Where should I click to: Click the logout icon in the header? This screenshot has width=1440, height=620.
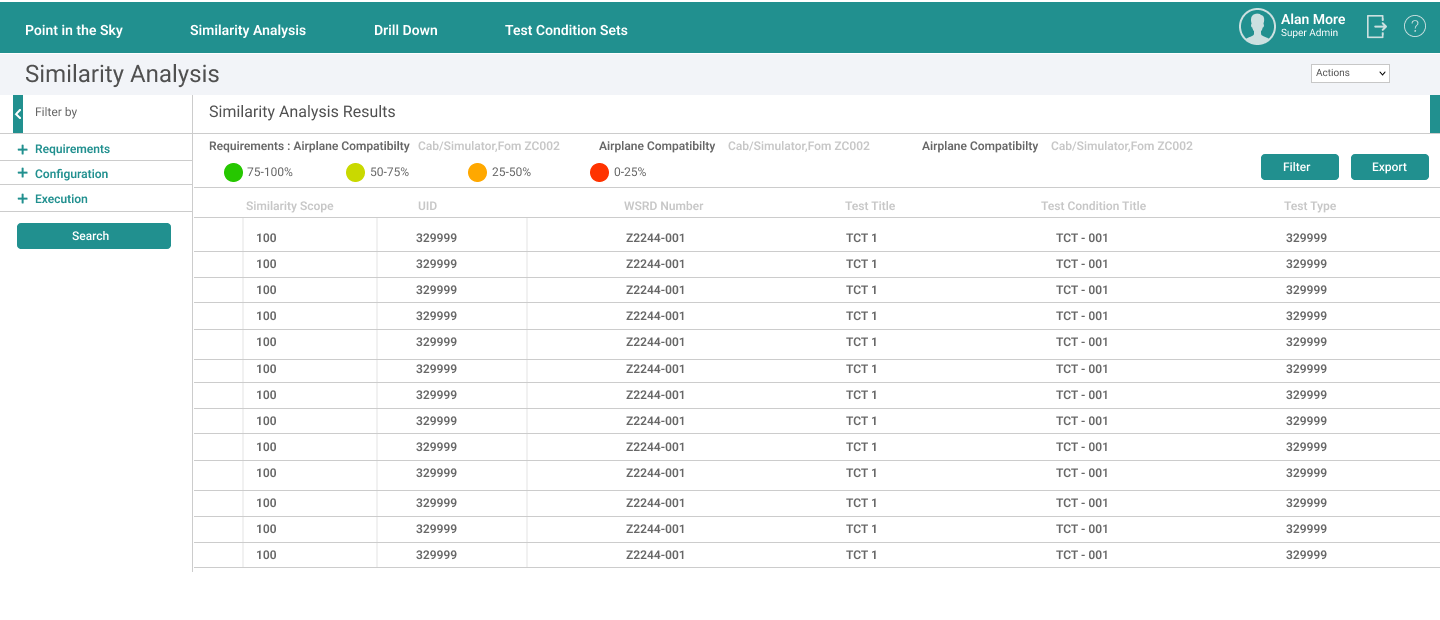pyautogui.click(x=1376, y=27)
